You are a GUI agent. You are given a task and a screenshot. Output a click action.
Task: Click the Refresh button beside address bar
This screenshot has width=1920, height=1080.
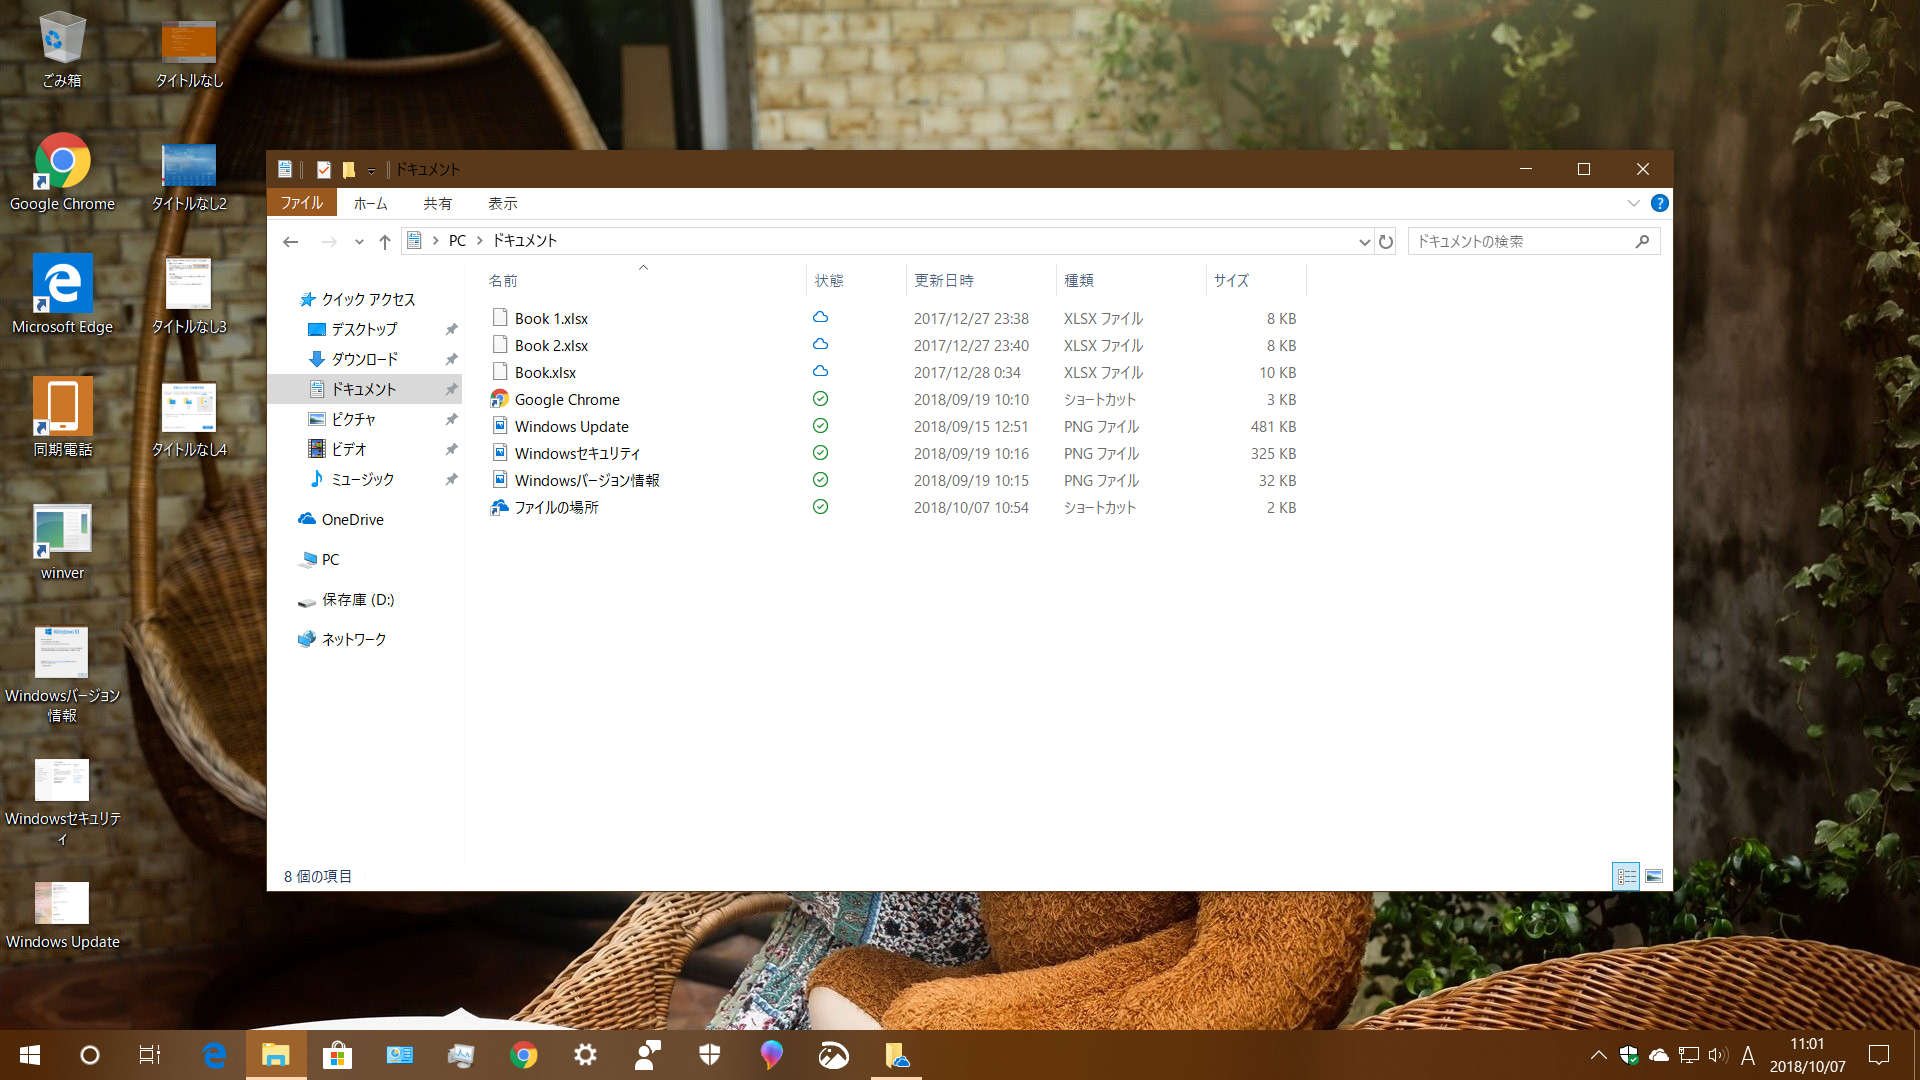(1386, 241)
